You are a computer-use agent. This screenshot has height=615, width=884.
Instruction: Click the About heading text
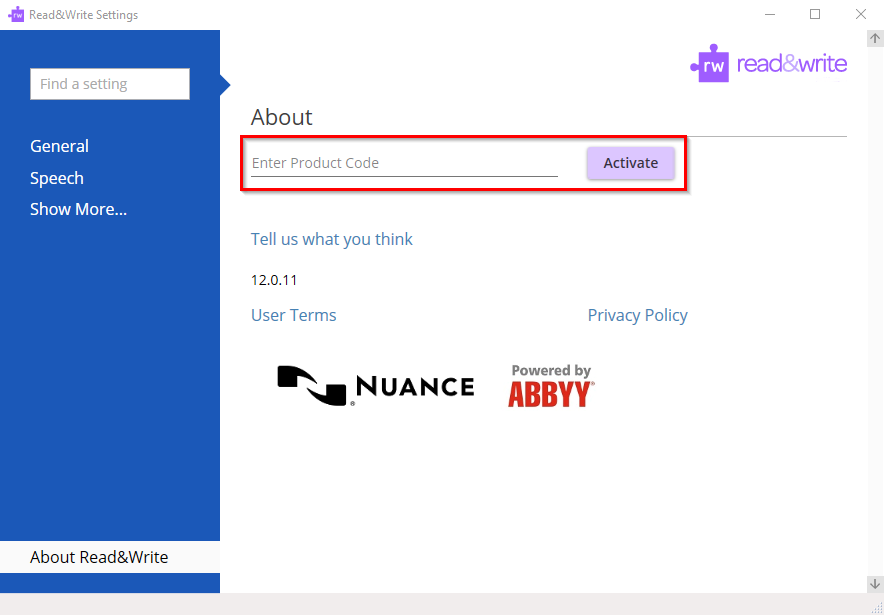tap(281, 117)
